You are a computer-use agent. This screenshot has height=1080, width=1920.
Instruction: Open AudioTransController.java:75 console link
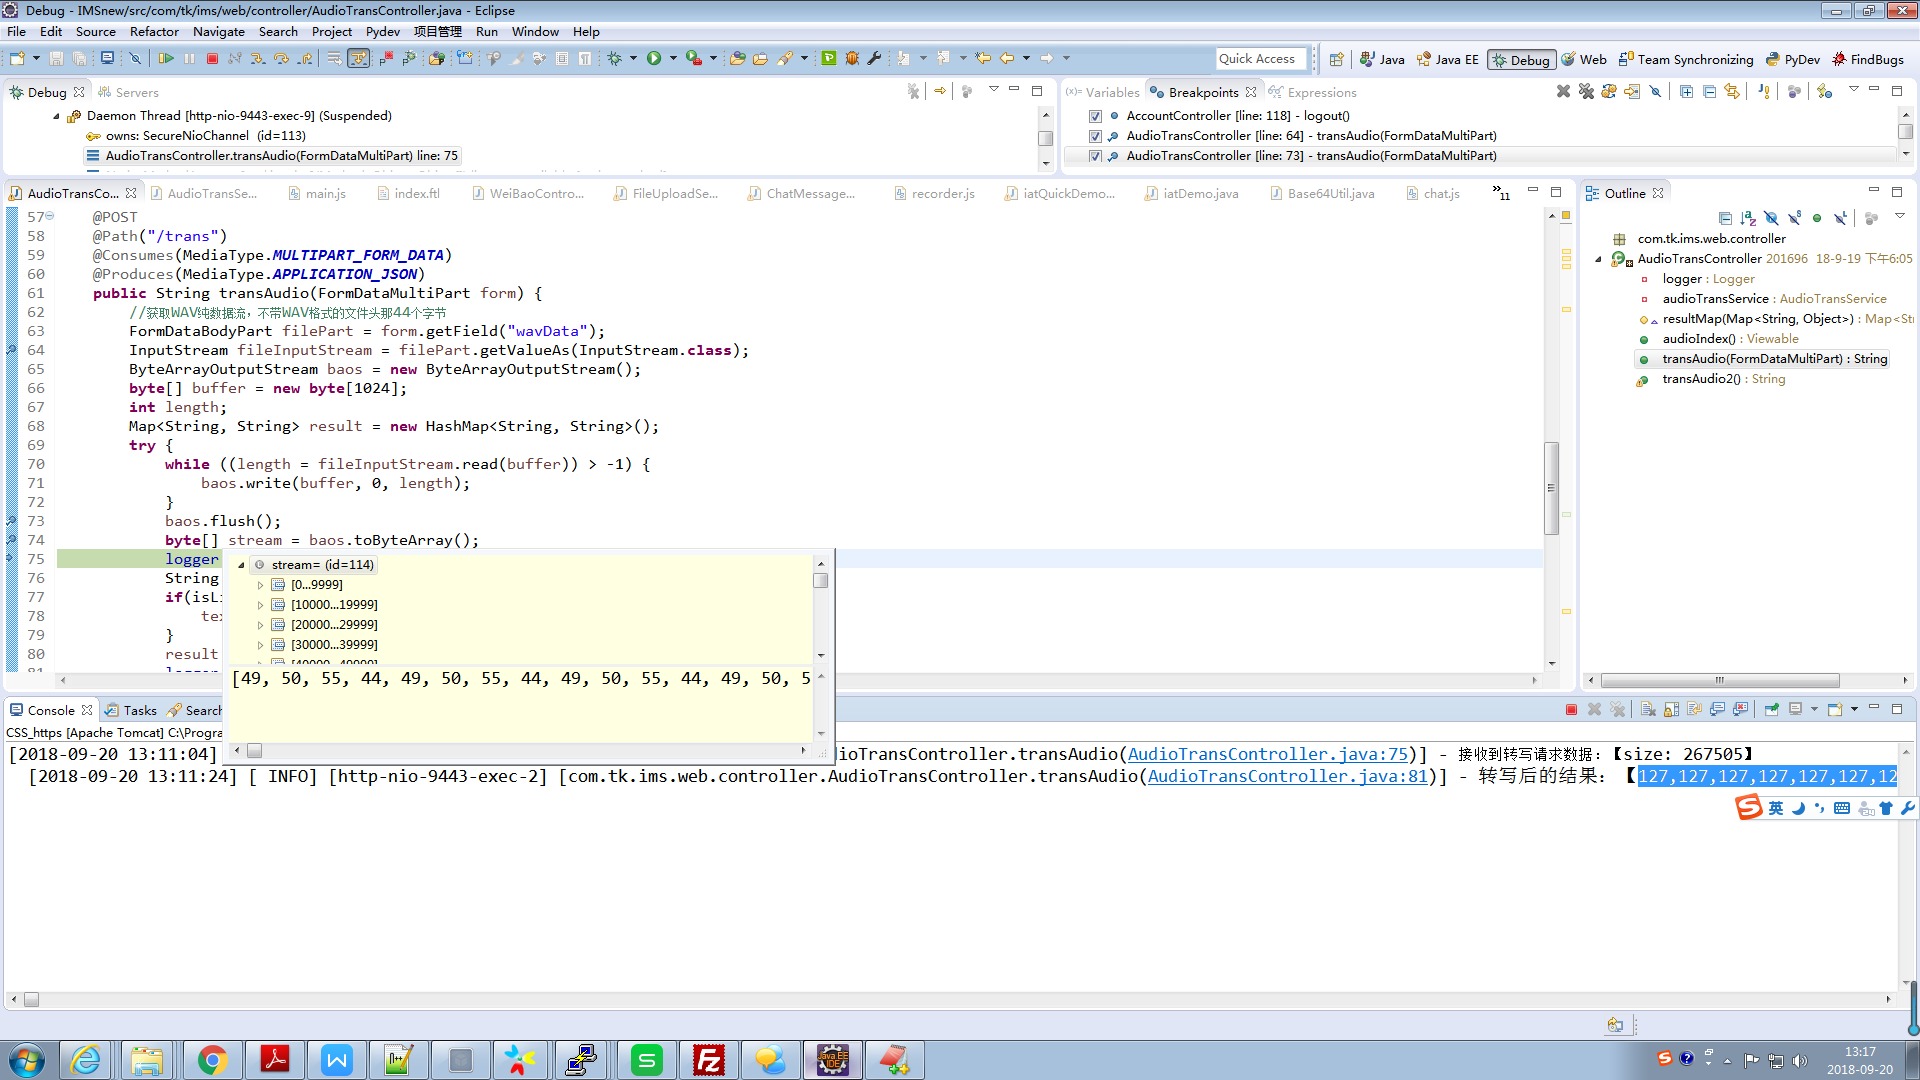(1267, 755)
